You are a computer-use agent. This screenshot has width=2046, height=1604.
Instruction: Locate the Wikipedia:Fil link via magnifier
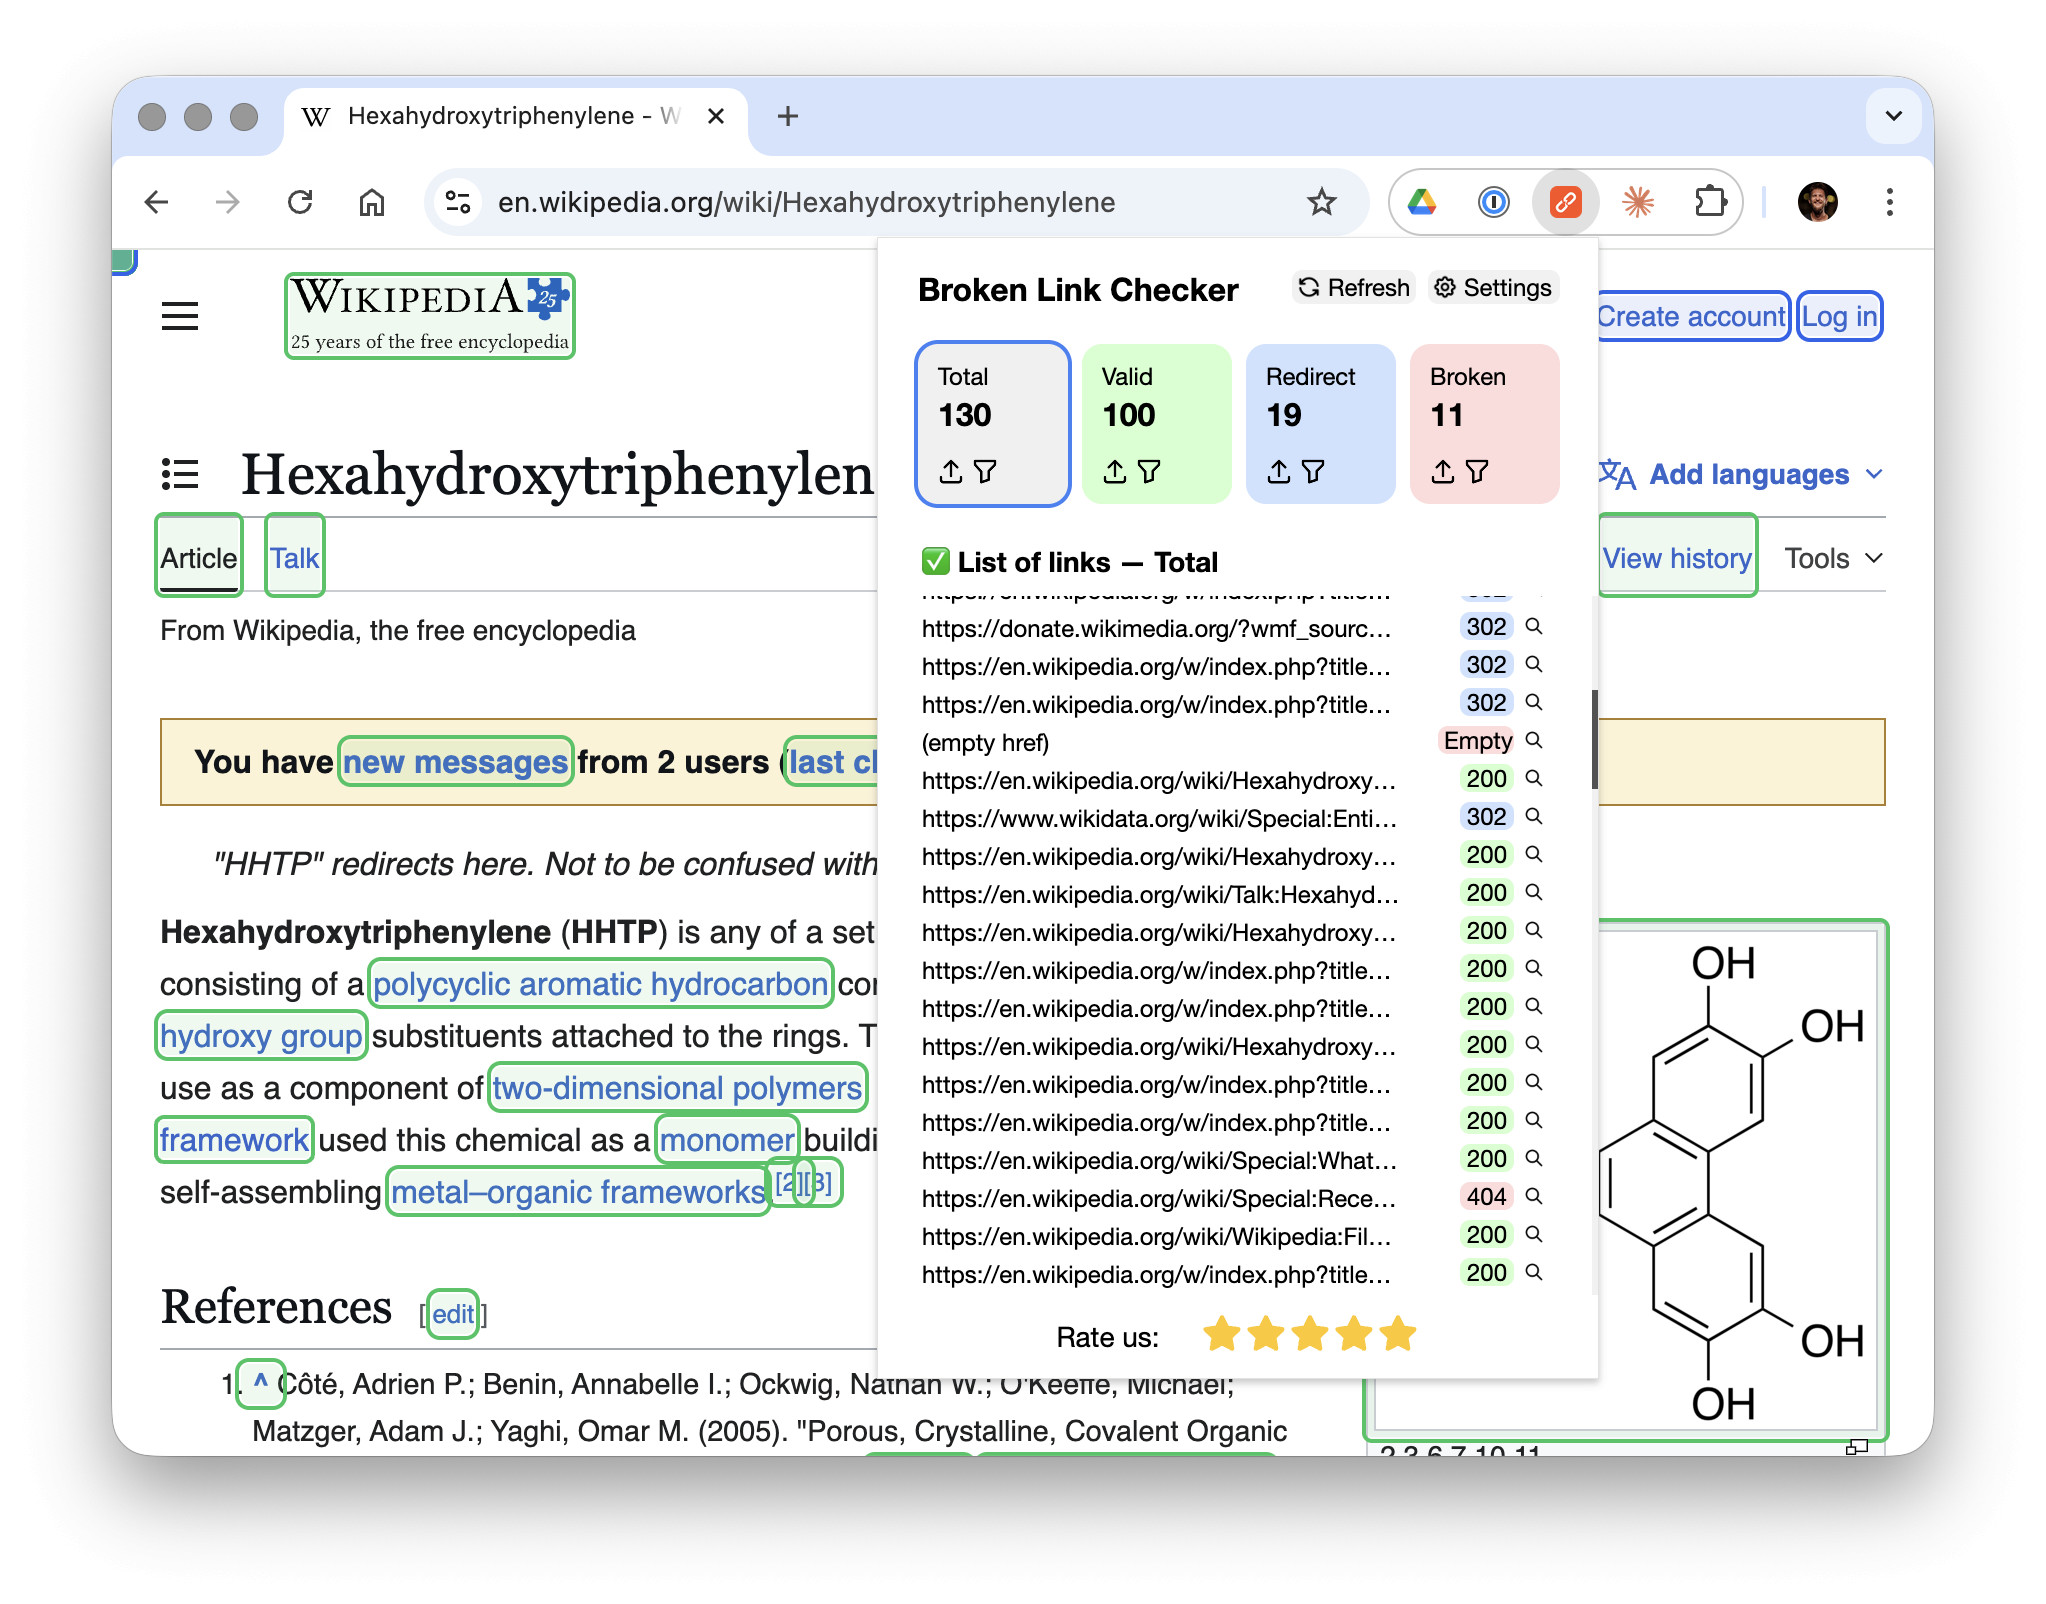point(1534,1235)
